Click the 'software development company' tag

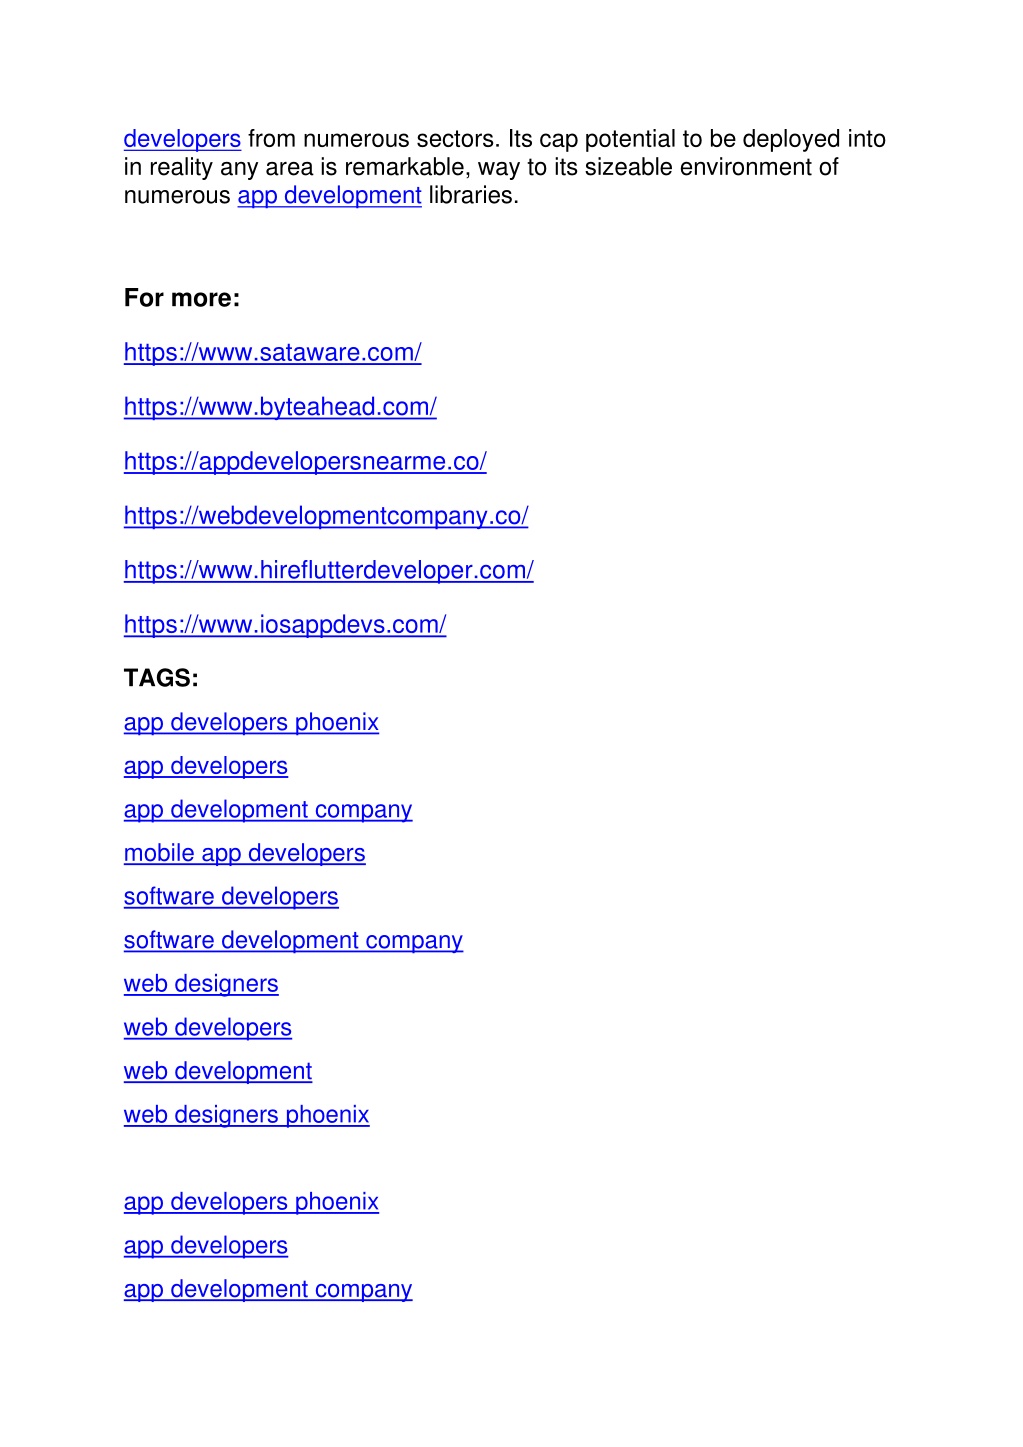tap(293, 941)
